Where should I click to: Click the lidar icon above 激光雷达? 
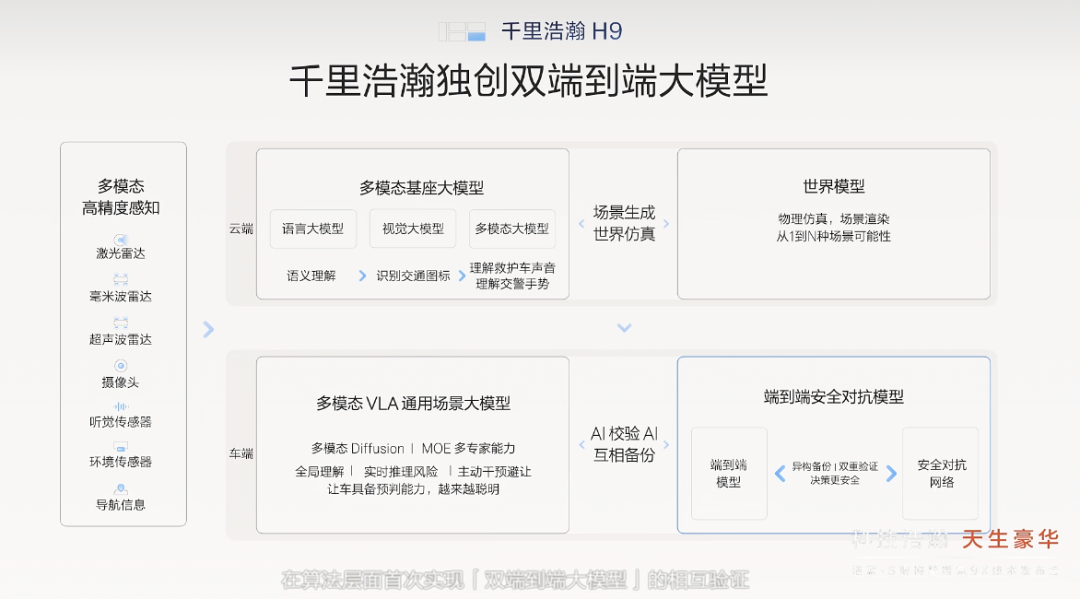121,240
